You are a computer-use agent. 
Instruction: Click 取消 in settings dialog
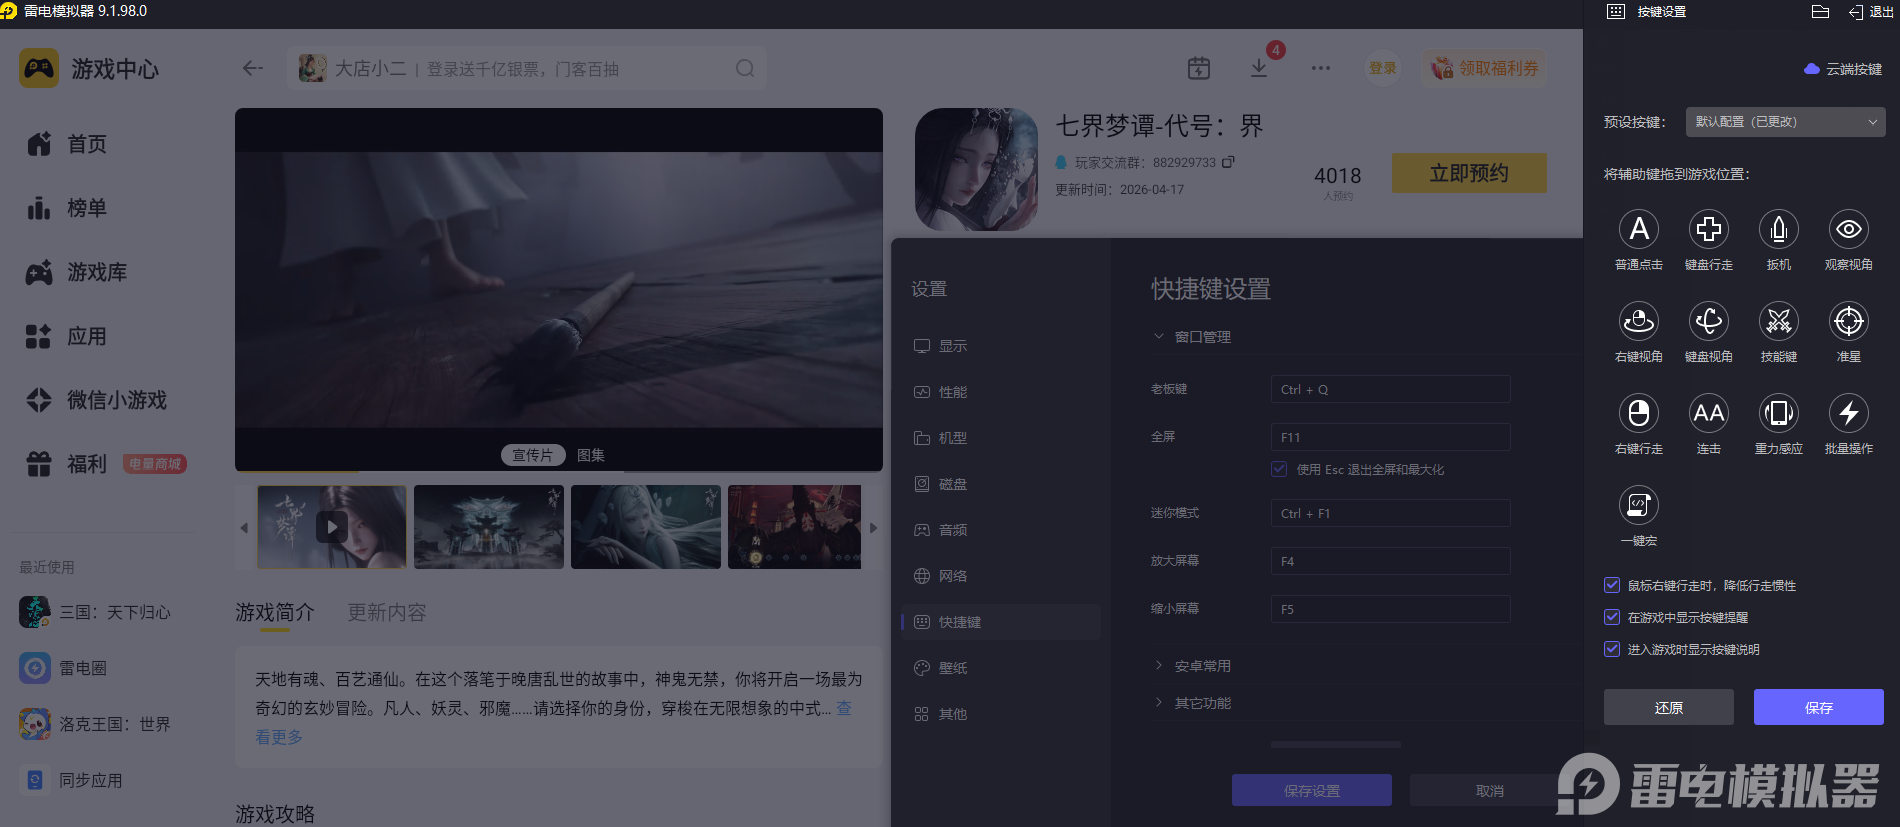click(1489, 790)
